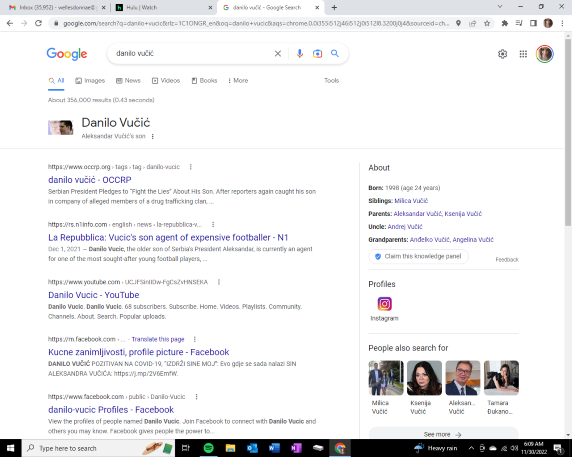Image resolution: width=572 pixels, height=457 pixels.
Task: Open Google account avatar
Action: (x=545, y=54)
